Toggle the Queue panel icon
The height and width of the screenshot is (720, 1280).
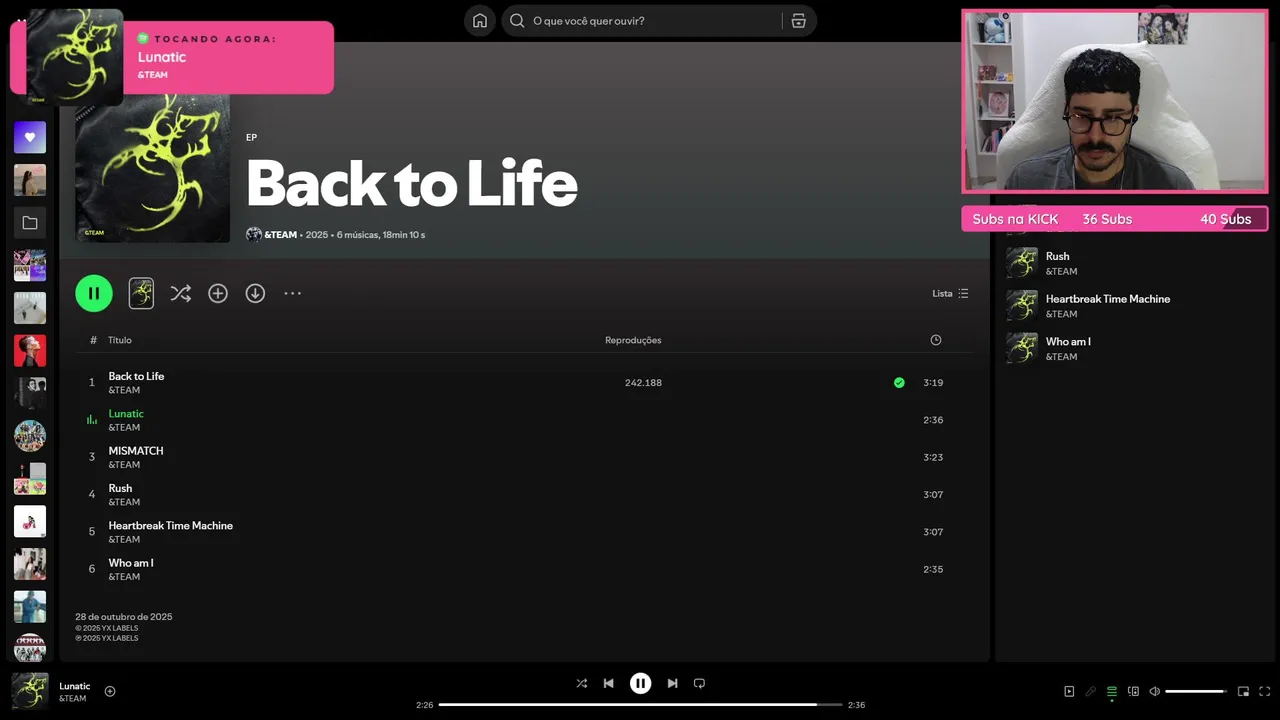point(1111,691)
